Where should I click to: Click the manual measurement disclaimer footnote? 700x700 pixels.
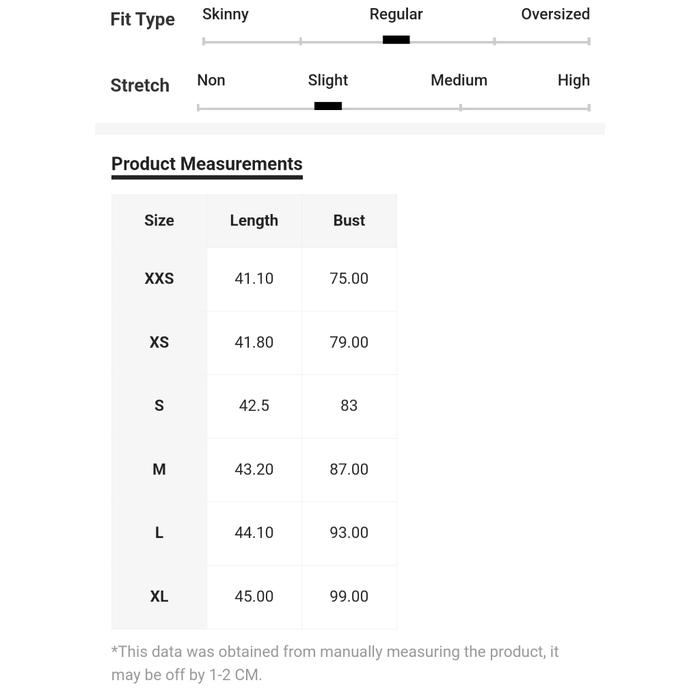(335, 663)
